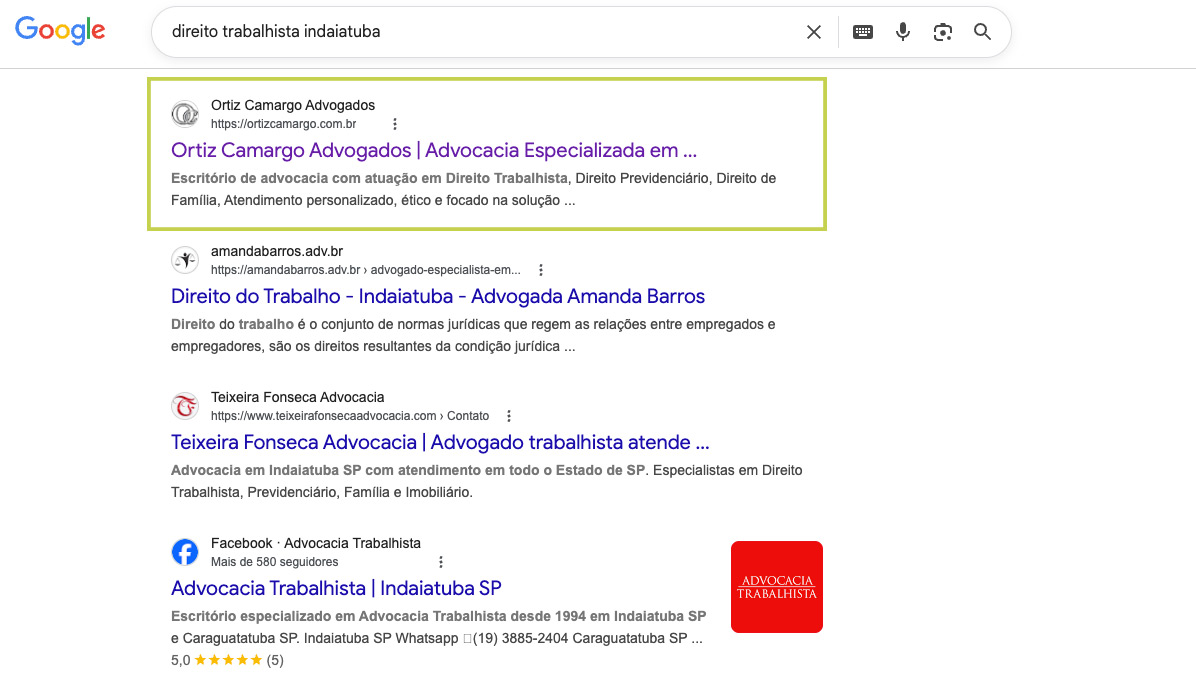The width and height of the screenshot is (1196, 673).
Task: Click the magnifying glass search button
Action: tap(983, 32)
